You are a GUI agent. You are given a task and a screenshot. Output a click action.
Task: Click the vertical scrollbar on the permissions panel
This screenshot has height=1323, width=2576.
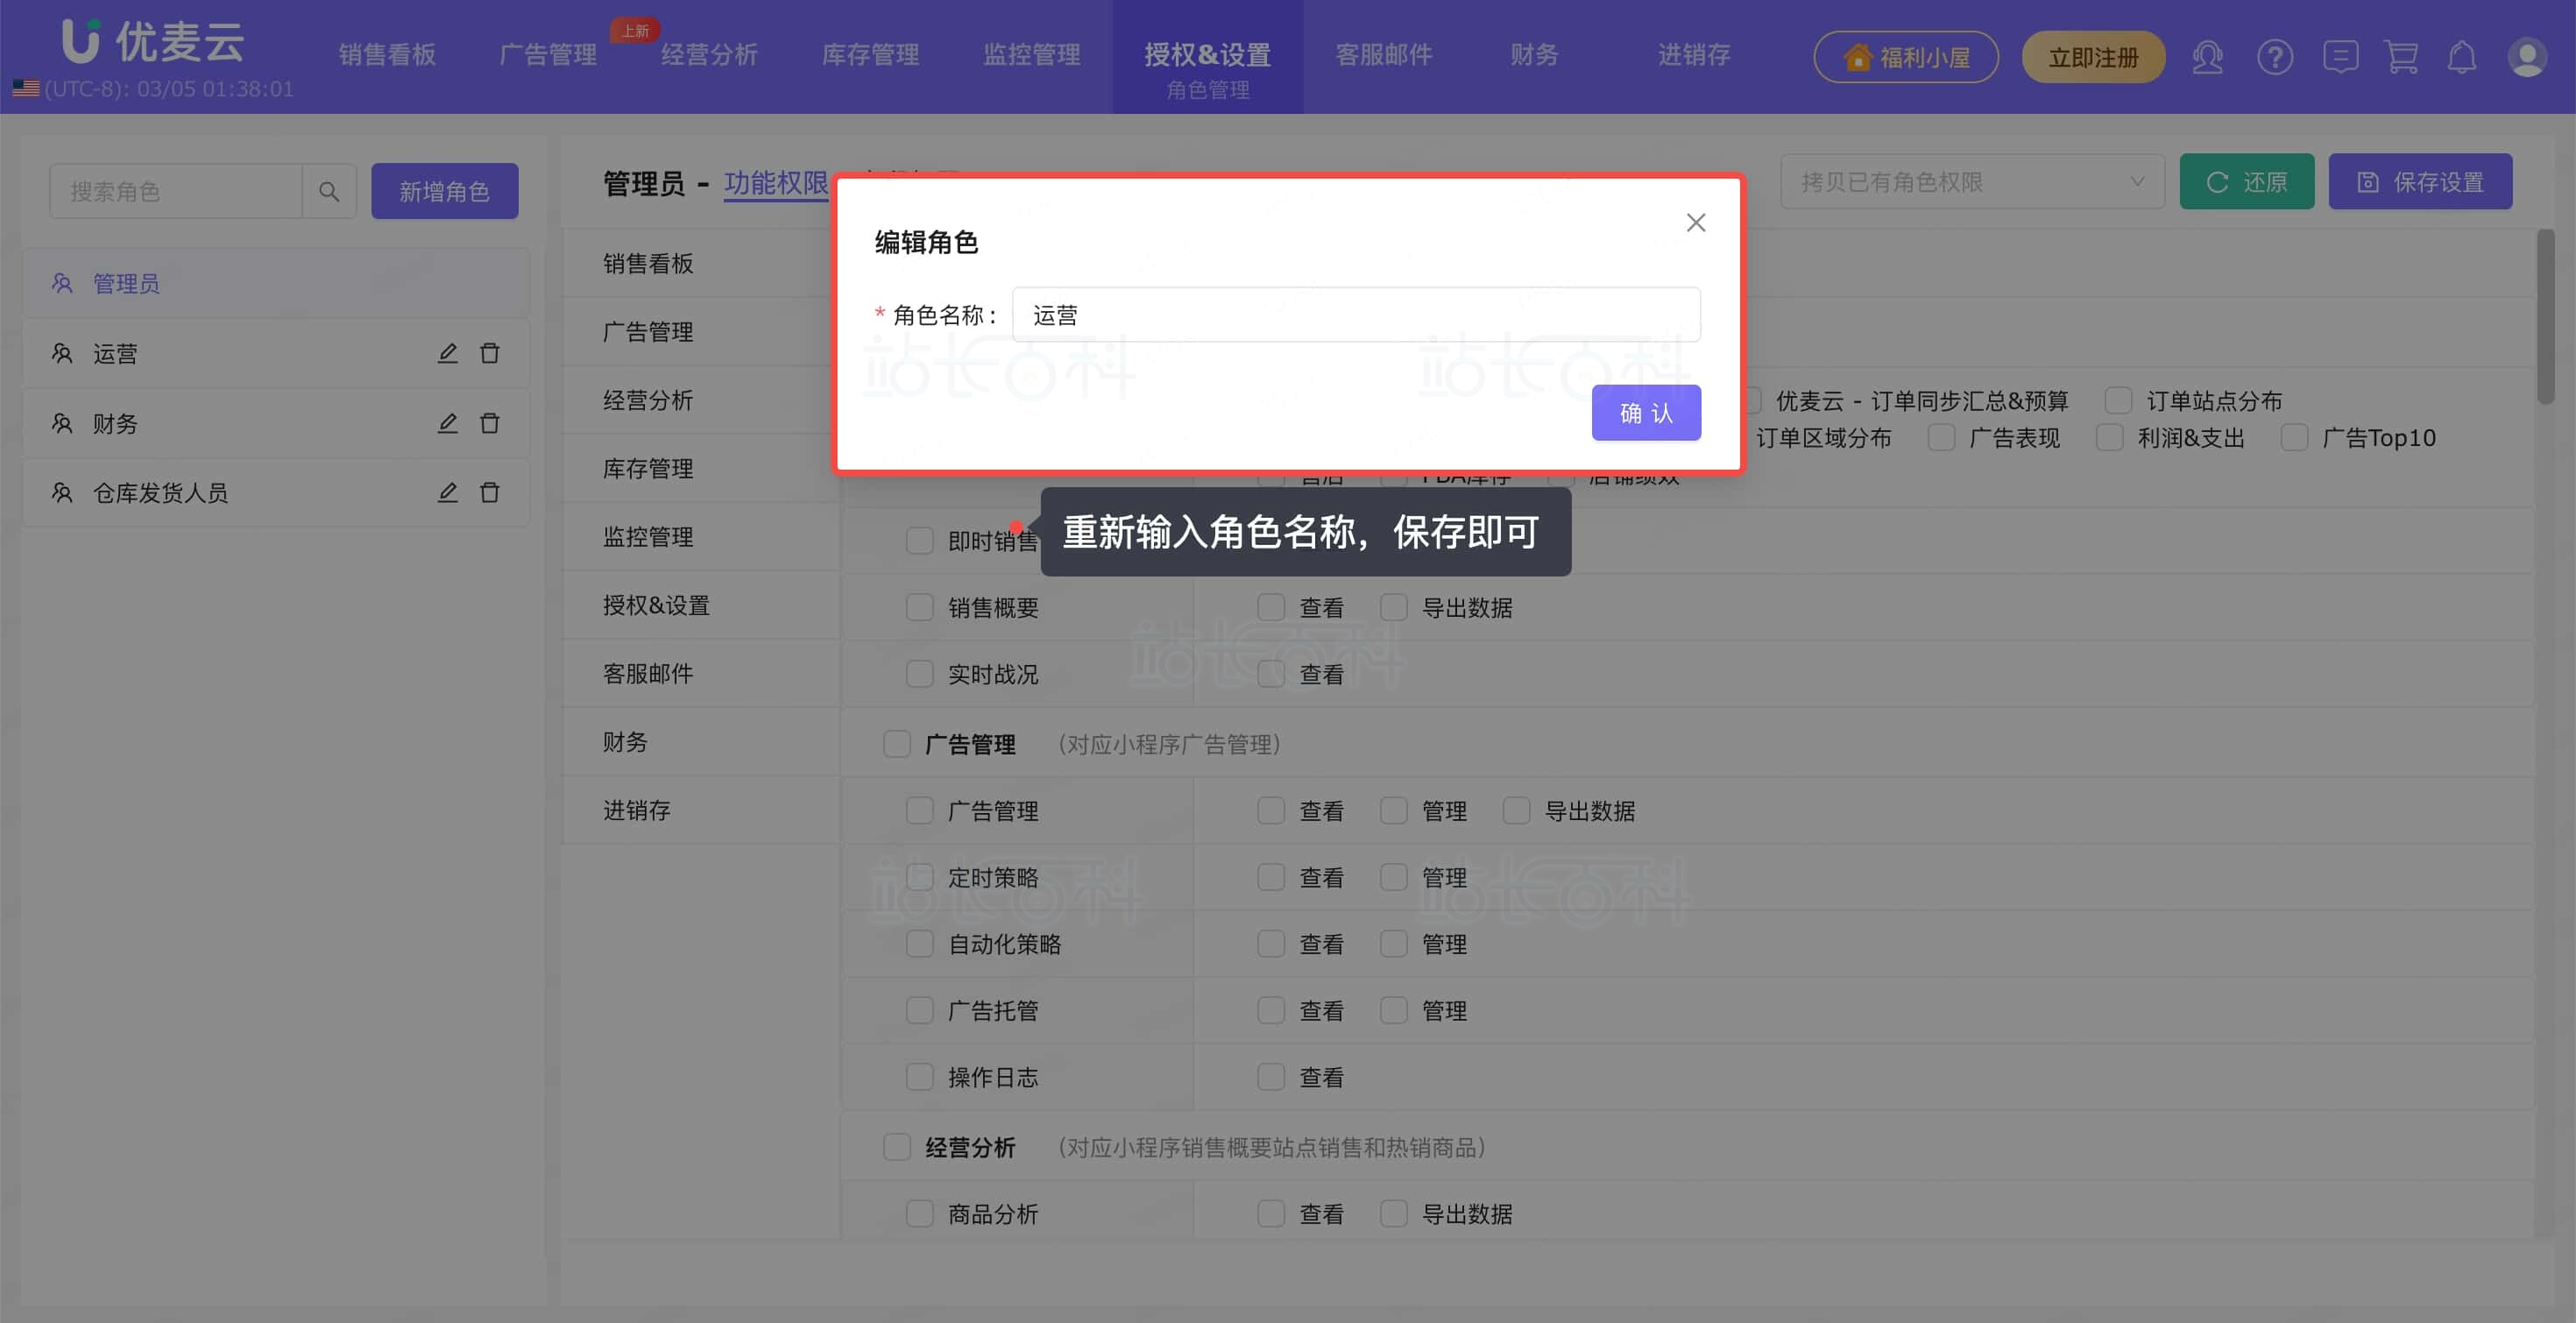2545,317
